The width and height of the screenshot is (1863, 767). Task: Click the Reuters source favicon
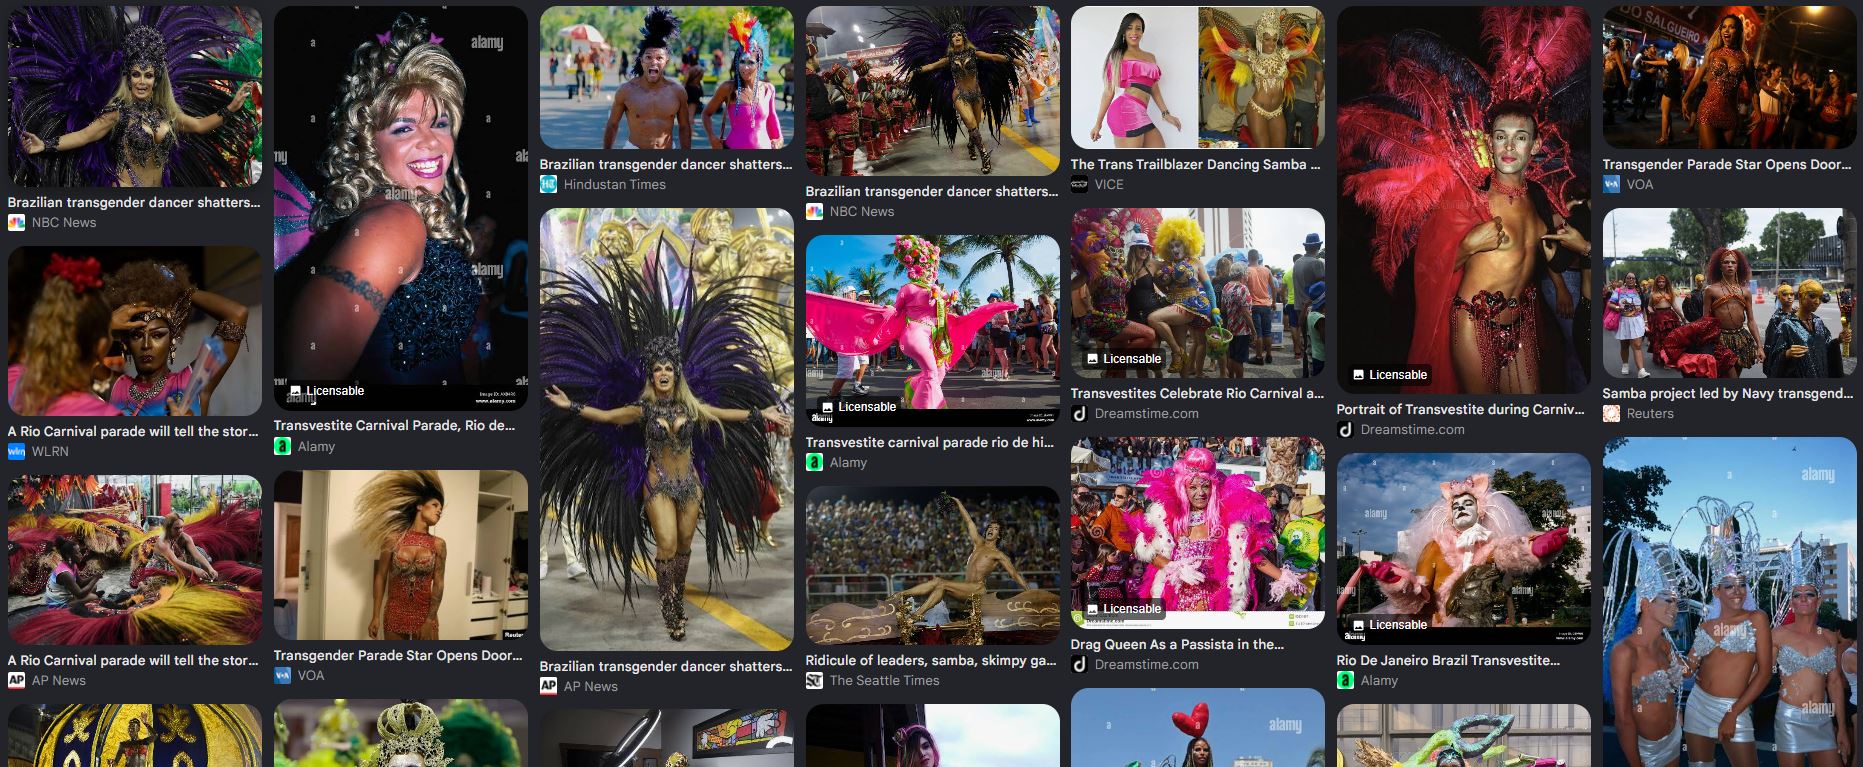pos(1611,414)
